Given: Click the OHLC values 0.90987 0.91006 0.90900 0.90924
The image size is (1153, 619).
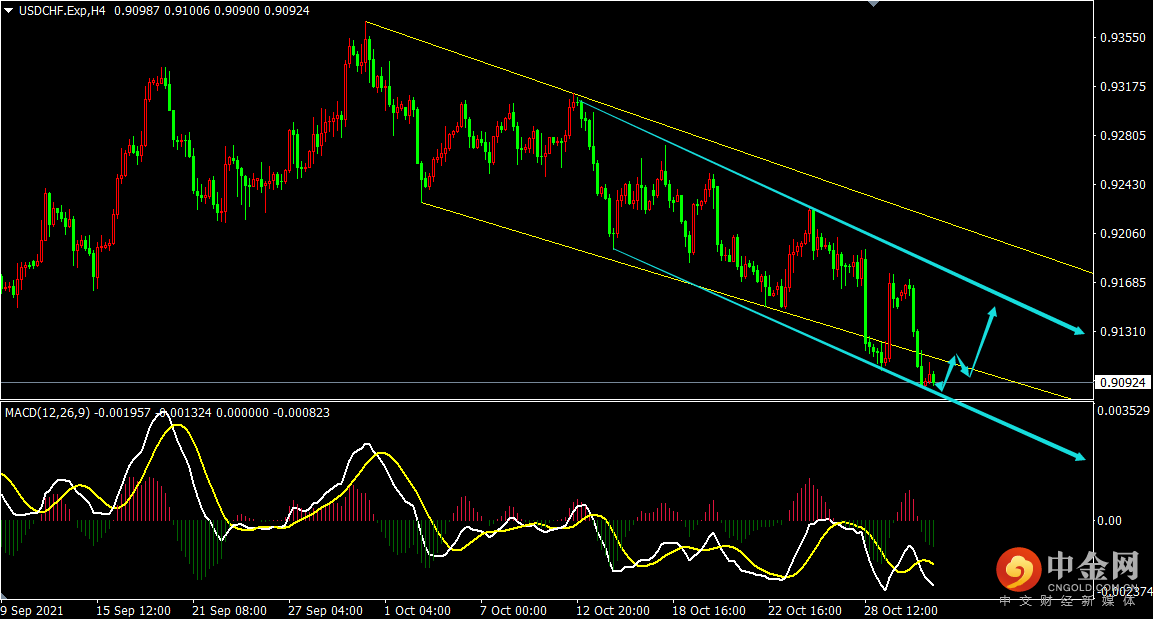Looking at the screenshot, I should 212,11.
